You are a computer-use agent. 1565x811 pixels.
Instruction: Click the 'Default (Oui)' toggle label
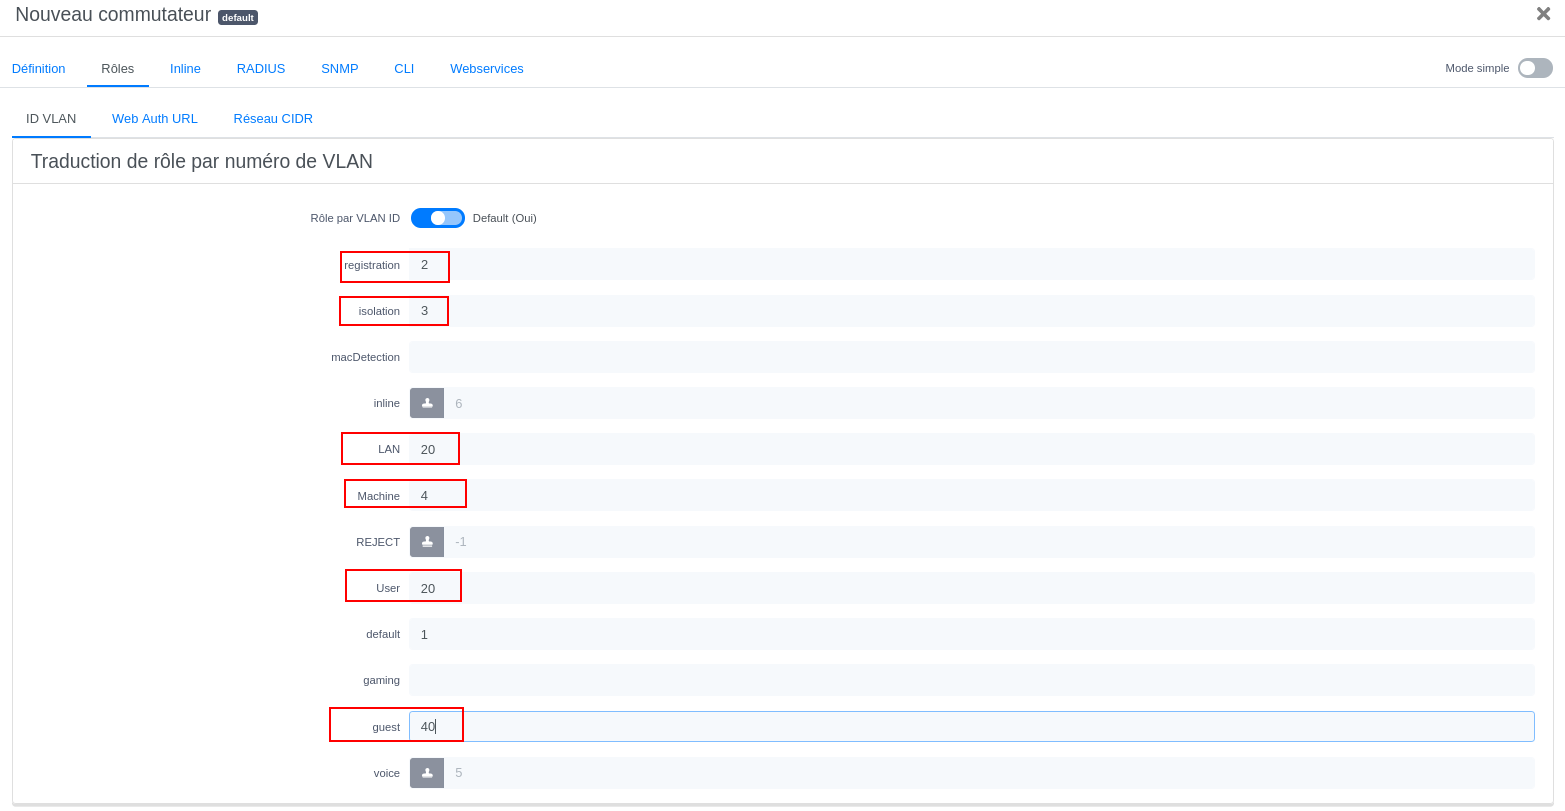tap(505, 218)
